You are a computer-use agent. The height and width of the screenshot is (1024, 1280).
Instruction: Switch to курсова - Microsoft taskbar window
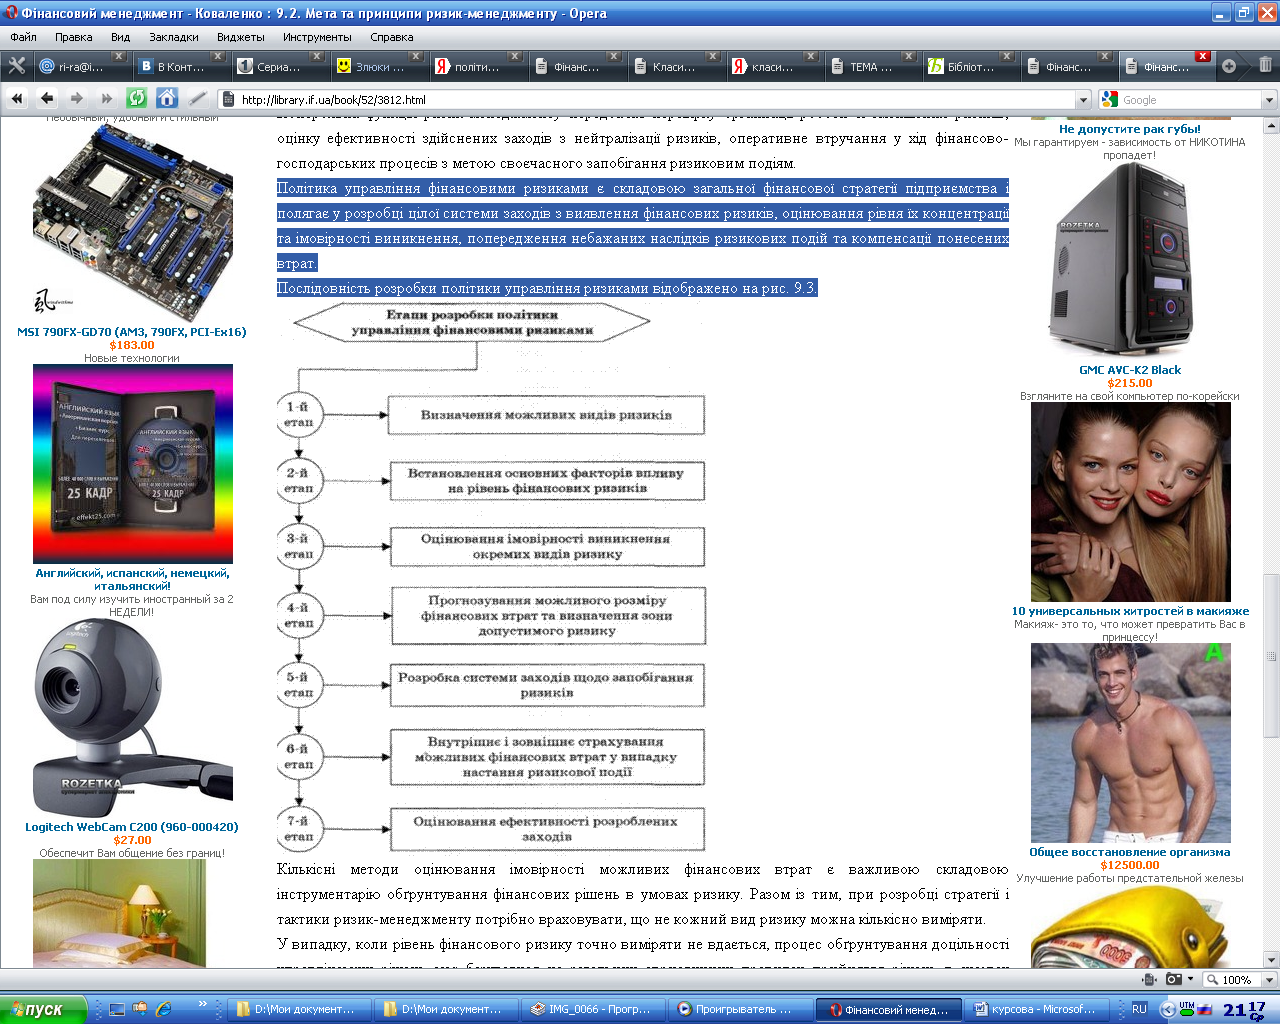click(1036, 1009)
